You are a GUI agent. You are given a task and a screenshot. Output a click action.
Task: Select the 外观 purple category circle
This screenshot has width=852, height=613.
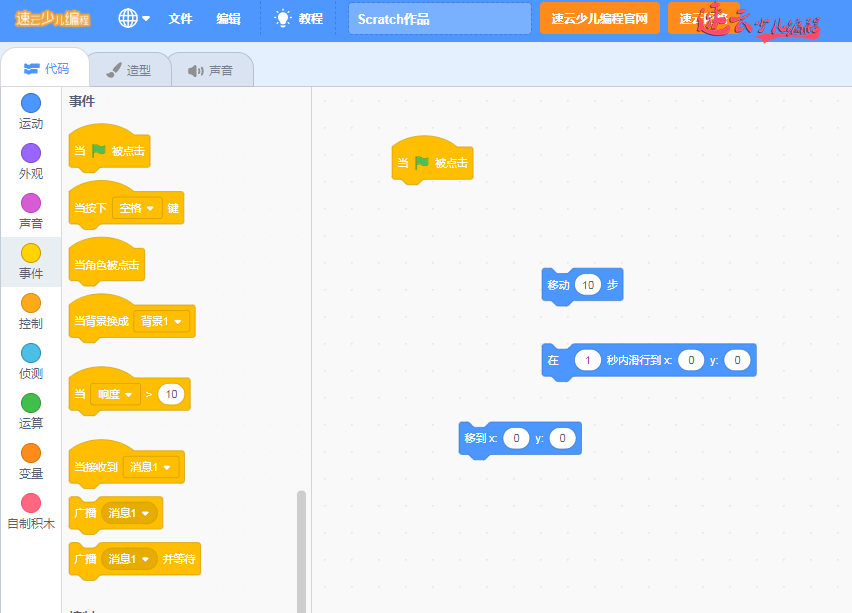[31, 153]
